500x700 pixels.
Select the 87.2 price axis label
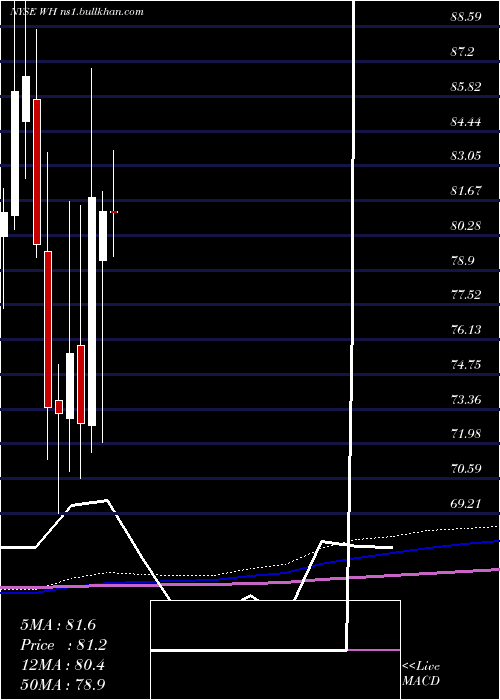462,52
